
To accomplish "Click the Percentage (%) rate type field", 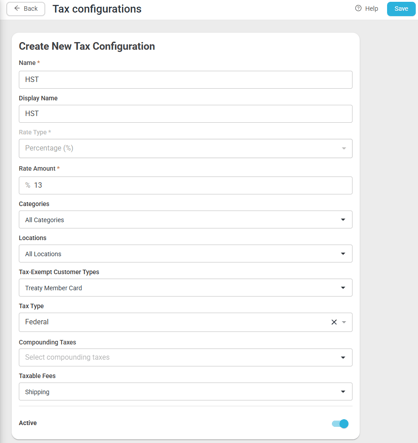I will click(185, 148).
